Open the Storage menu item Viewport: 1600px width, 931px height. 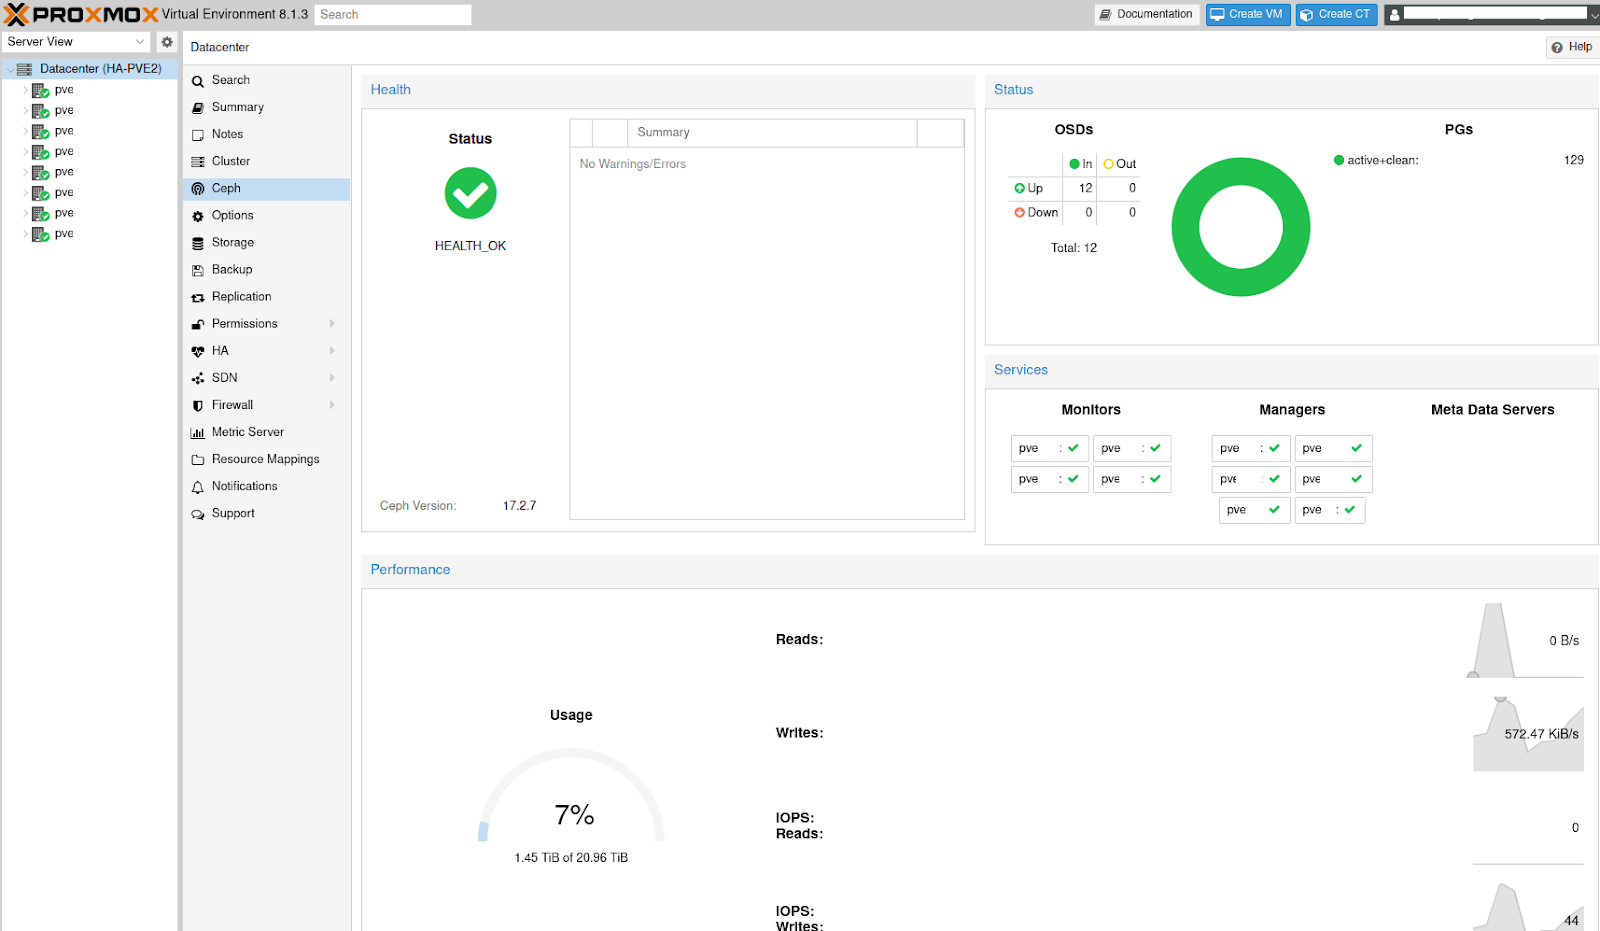point(232,243)
